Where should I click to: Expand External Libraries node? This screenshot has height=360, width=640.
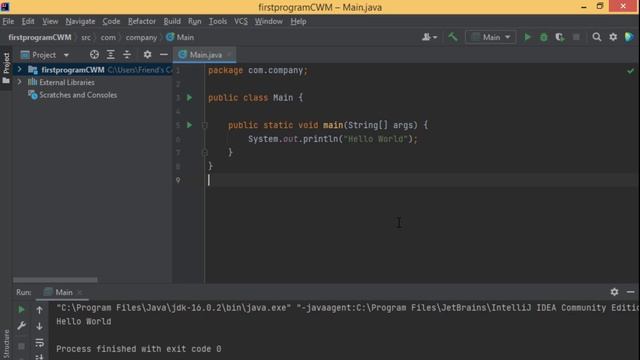coord(19,82)
